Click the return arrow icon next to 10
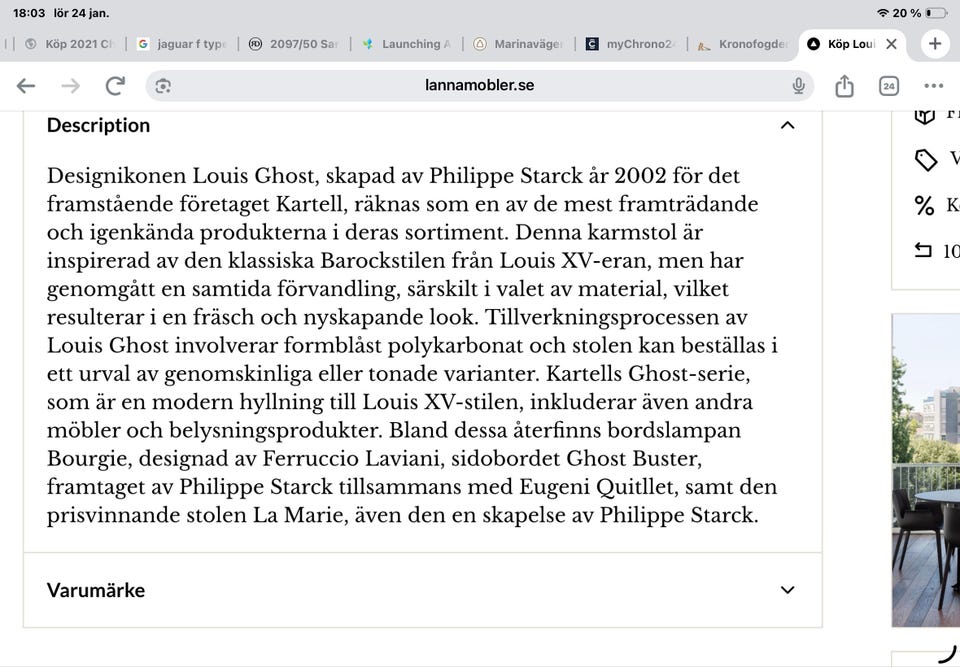Screen dimensions: 960x667 click(x=922, y=251)
